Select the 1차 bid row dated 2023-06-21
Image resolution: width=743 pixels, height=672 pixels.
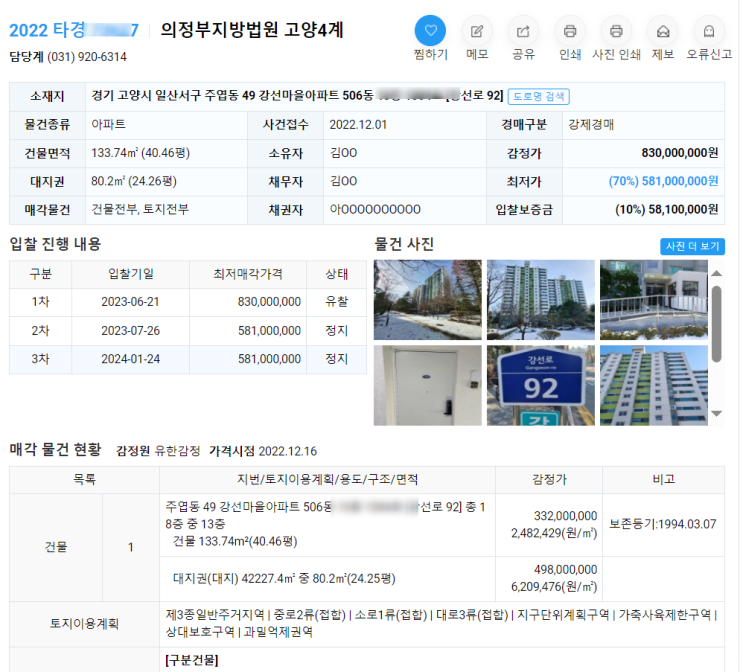[188, 302]
